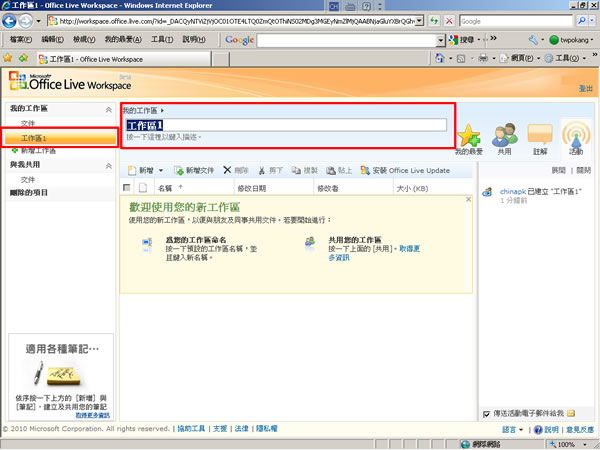Open 我的最愛 star icon in workspace

coord(468,139)
